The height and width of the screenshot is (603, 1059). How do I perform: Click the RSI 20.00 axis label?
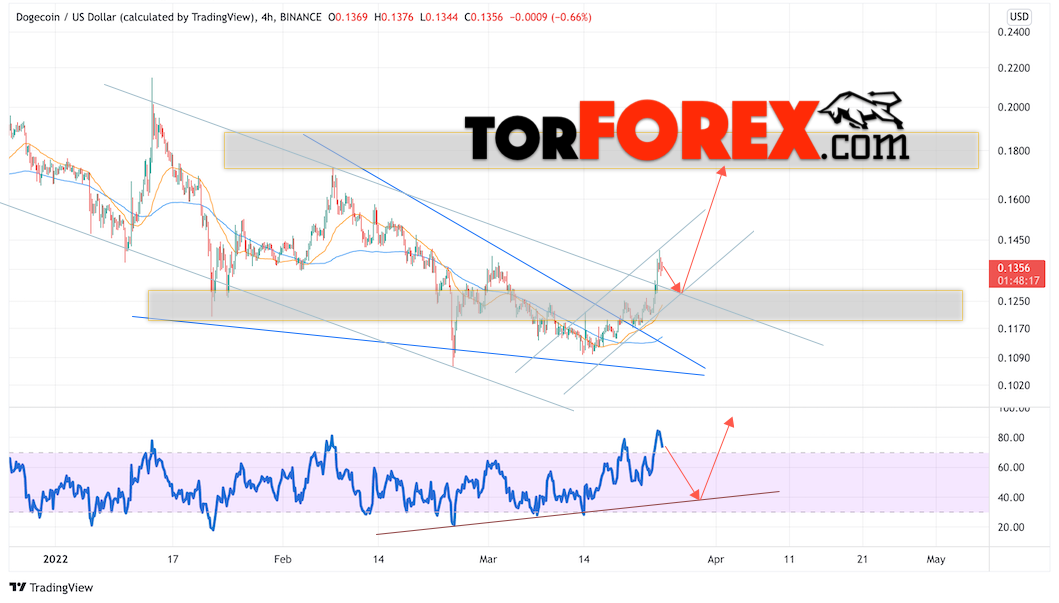pos(1011,528)
